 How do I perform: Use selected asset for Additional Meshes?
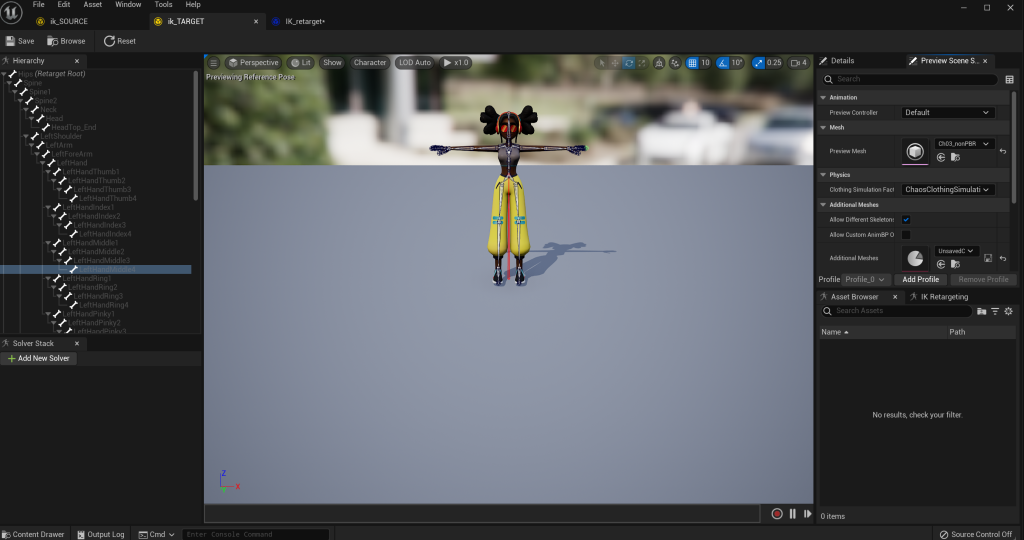[941, 264]
